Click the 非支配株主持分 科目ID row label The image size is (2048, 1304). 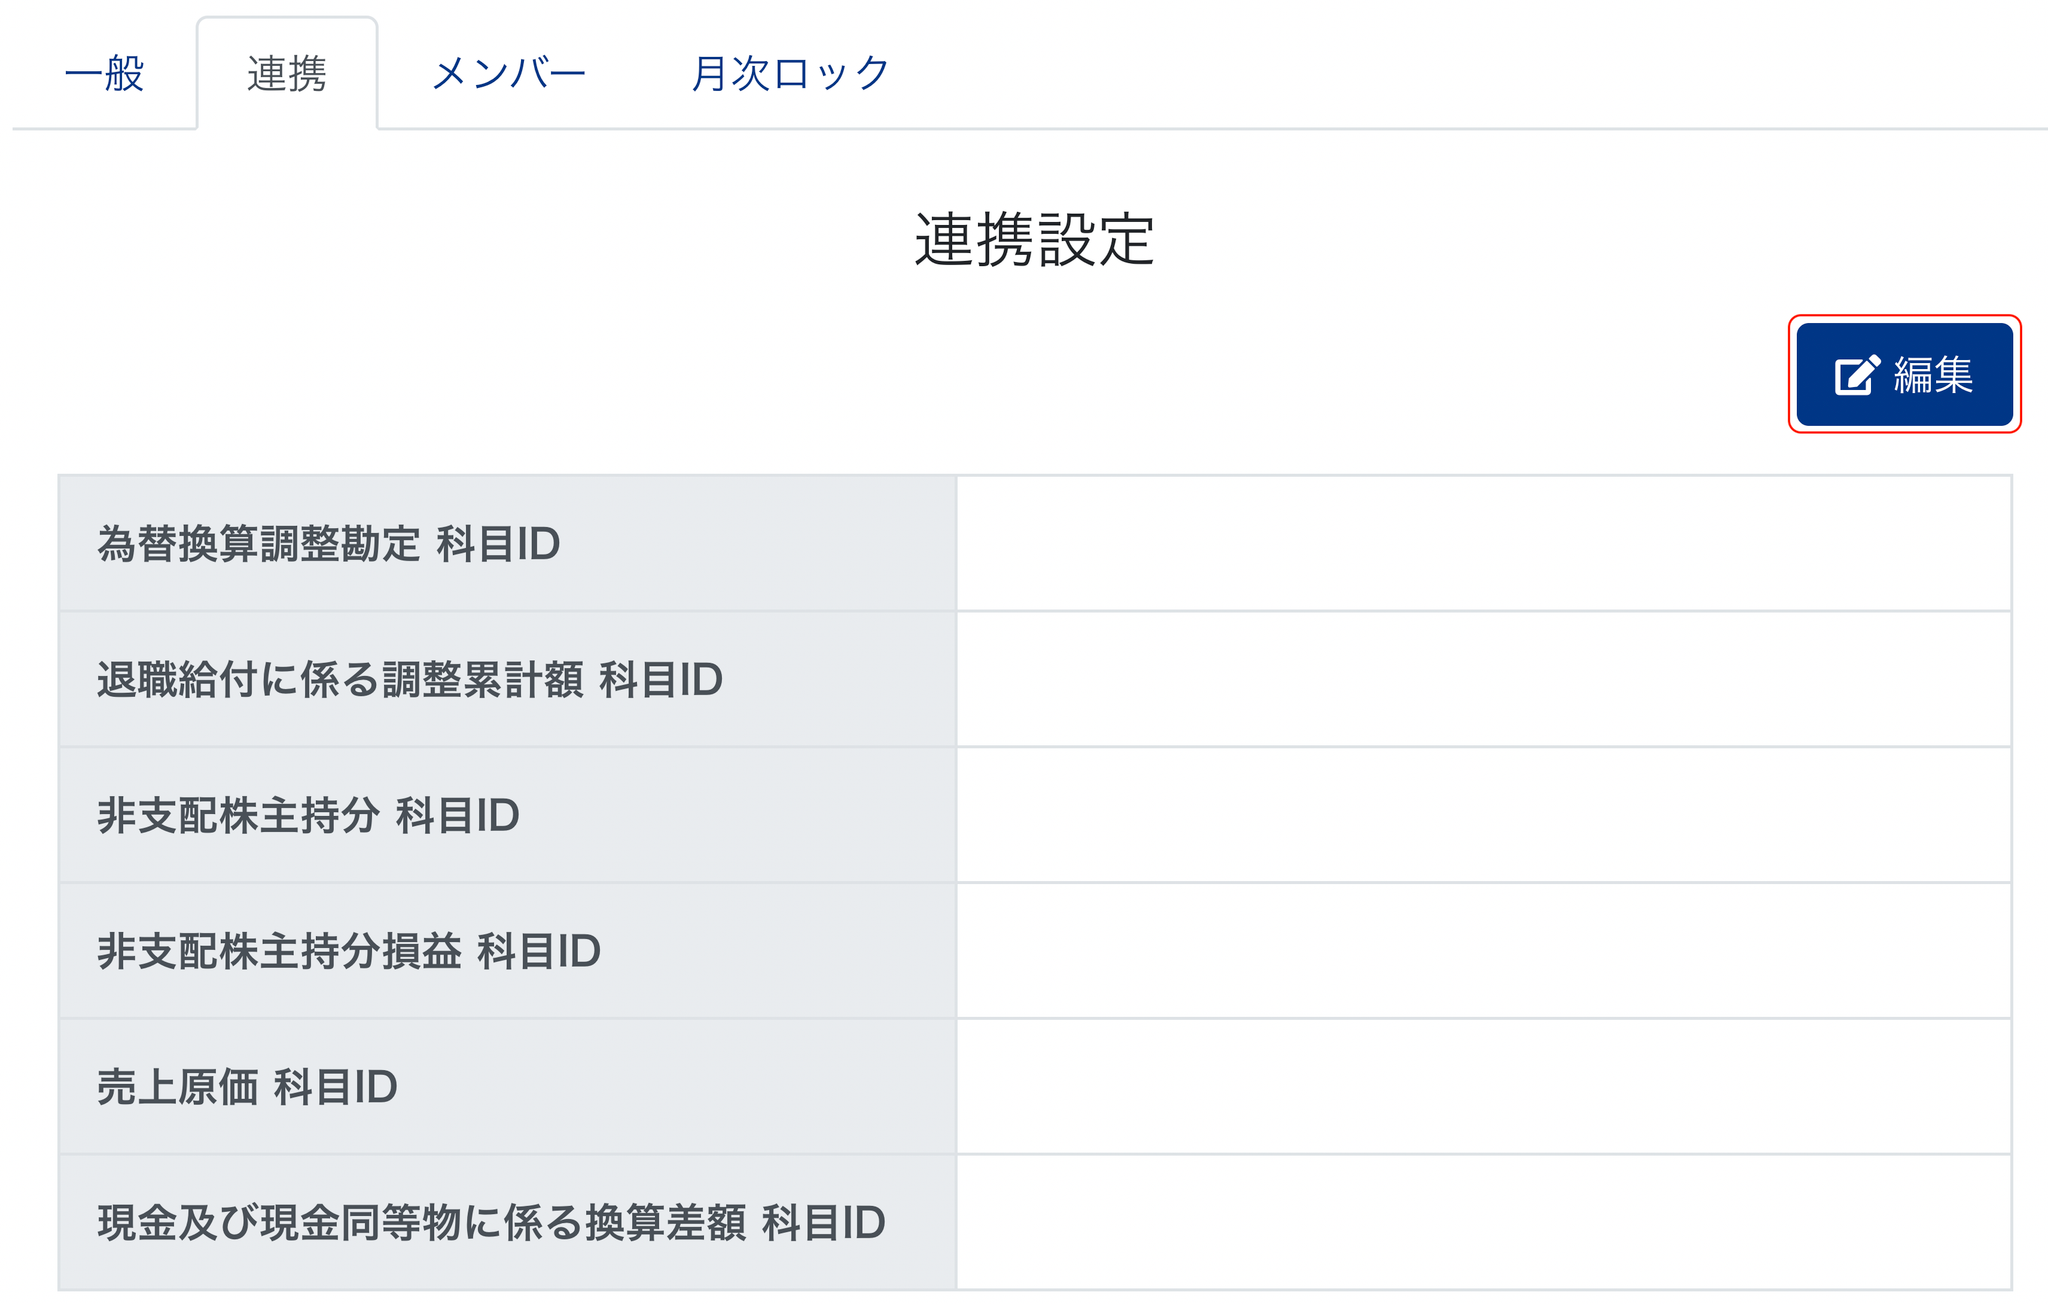pos(308,815)
